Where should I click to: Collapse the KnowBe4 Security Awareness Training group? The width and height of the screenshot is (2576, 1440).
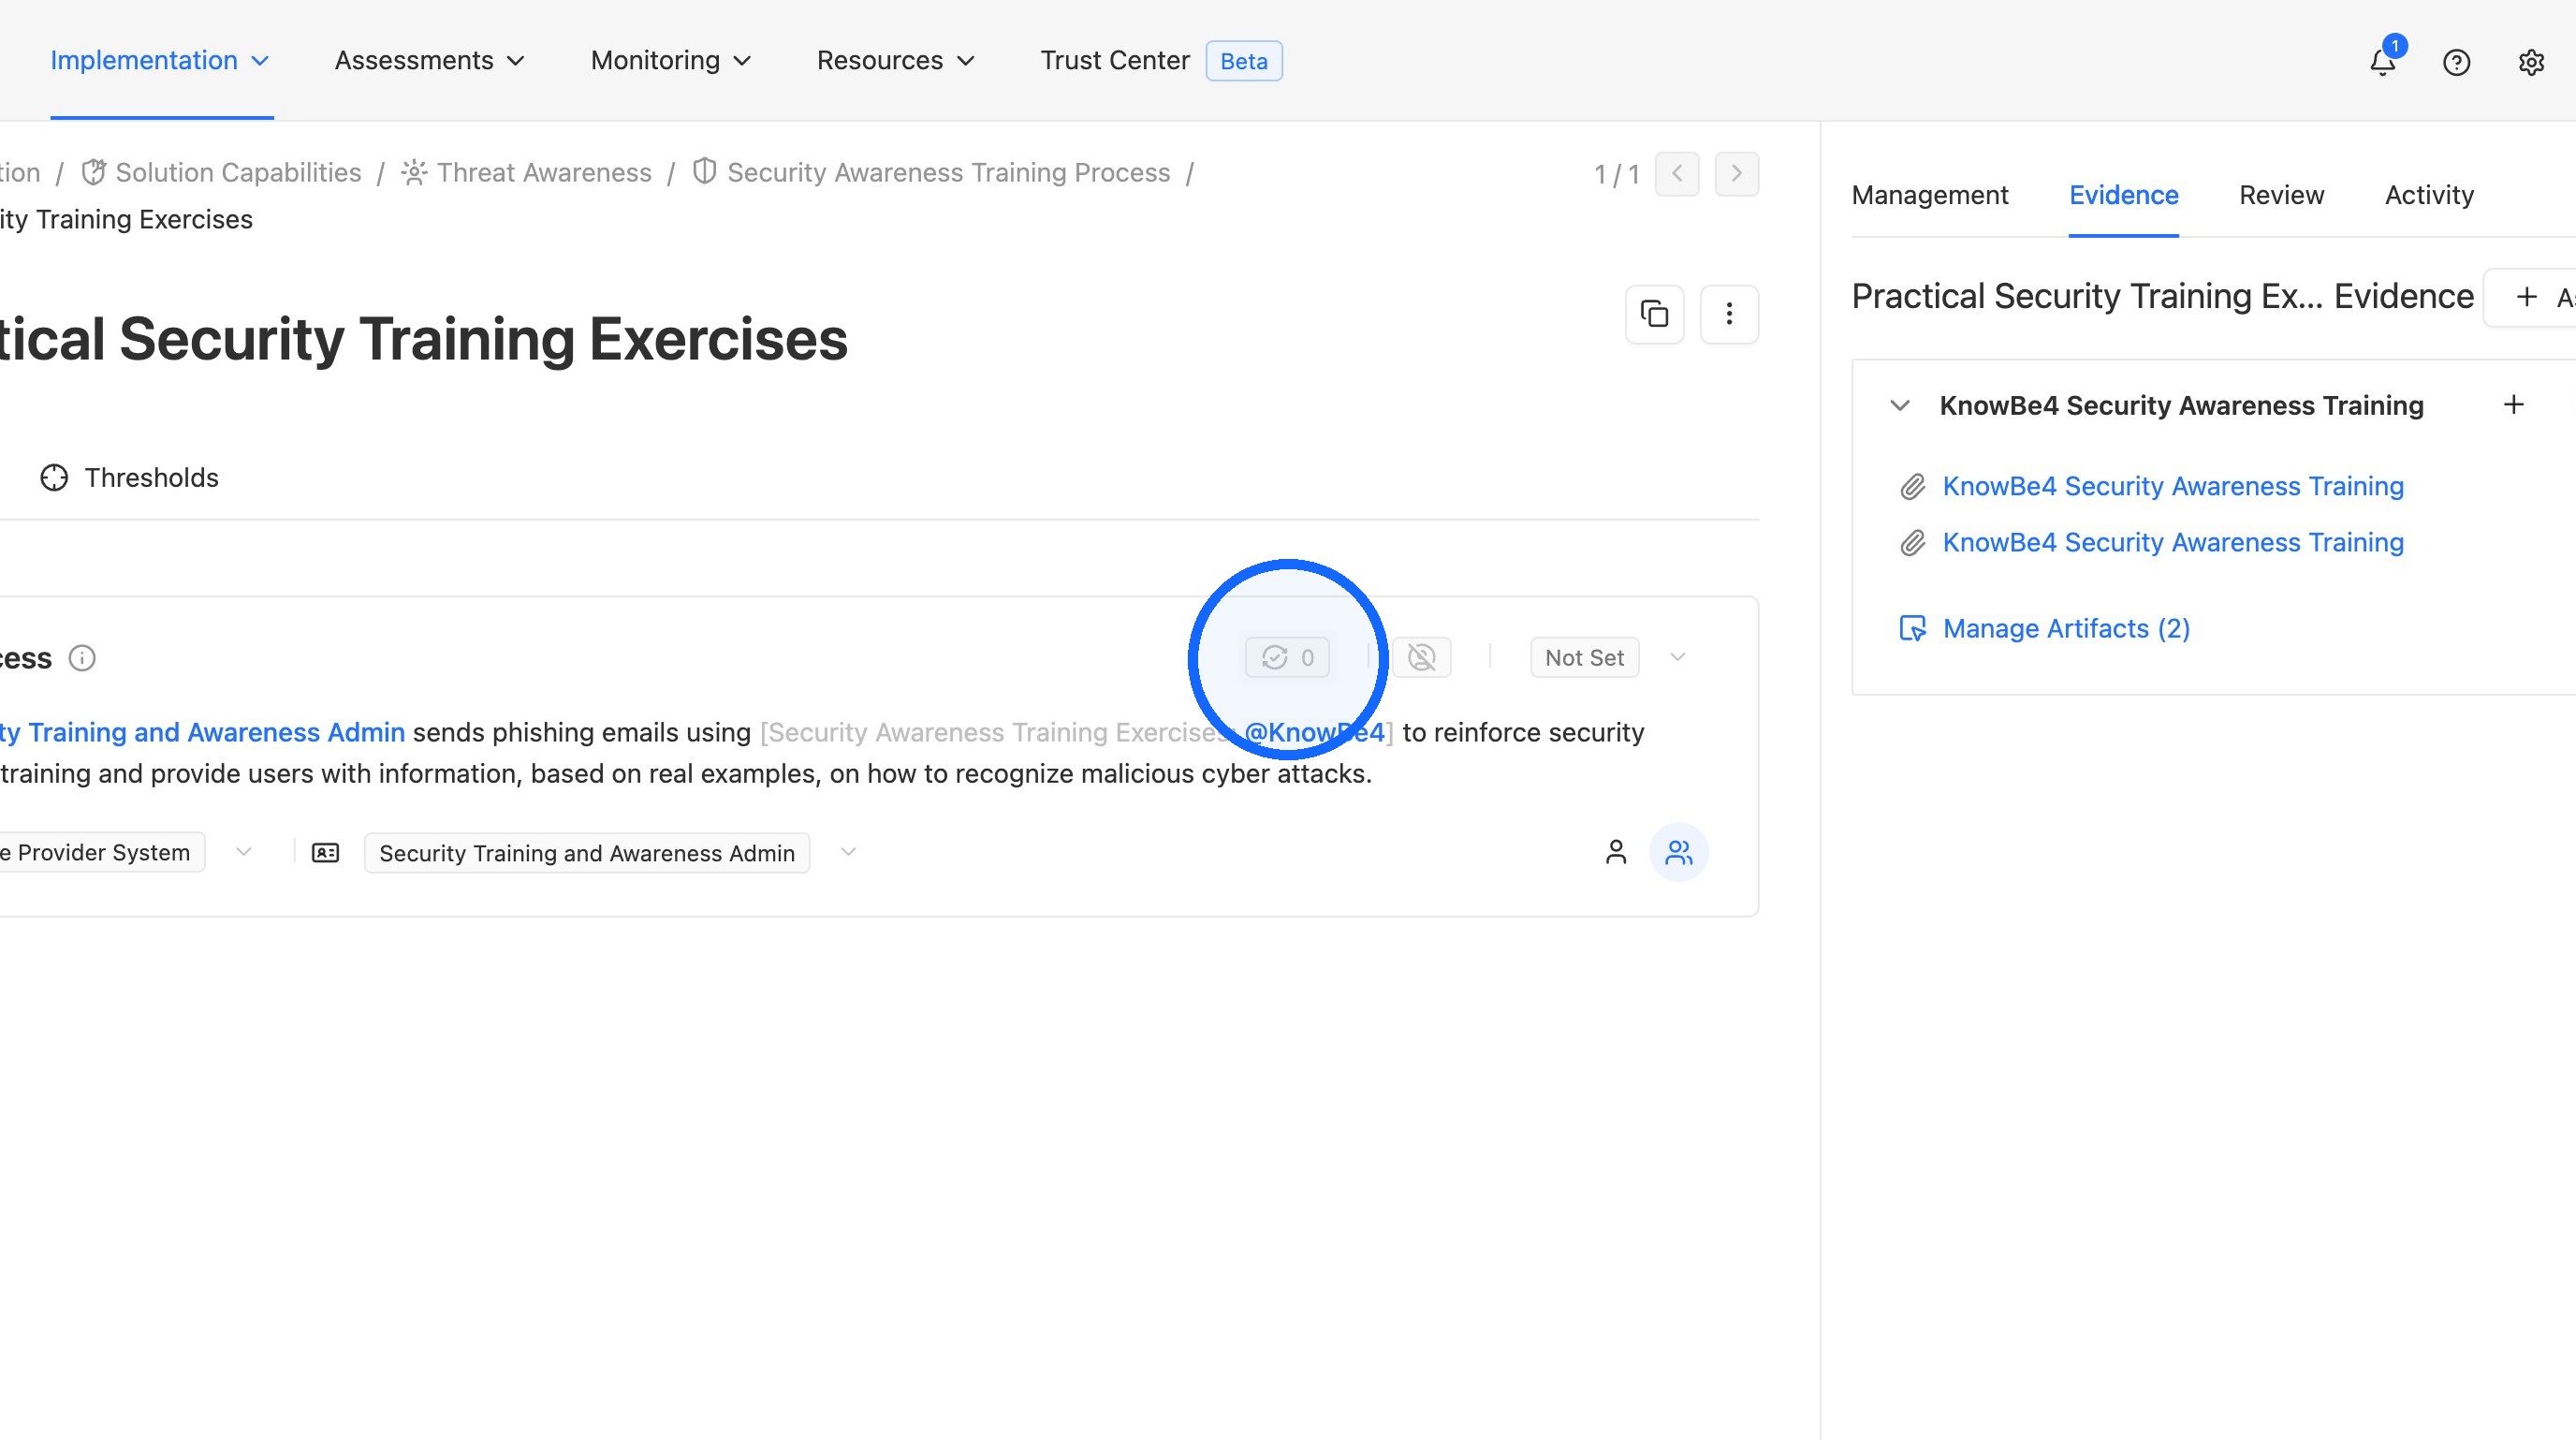pyautogui.click(x=1900, y=405)
